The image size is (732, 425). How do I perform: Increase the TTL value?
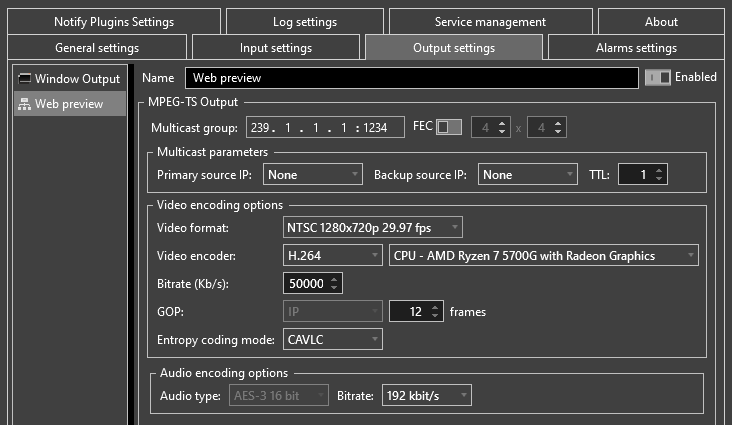click(659, 170)
